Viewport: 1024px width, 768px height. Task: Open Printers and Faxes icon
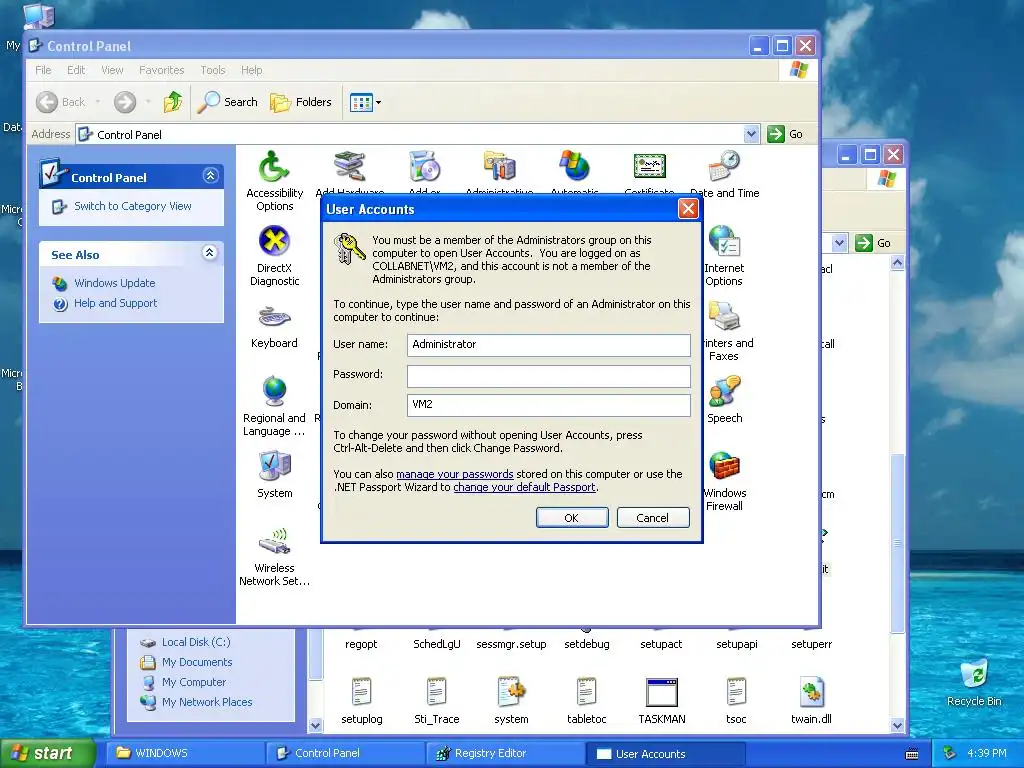(x=725, y=331)
